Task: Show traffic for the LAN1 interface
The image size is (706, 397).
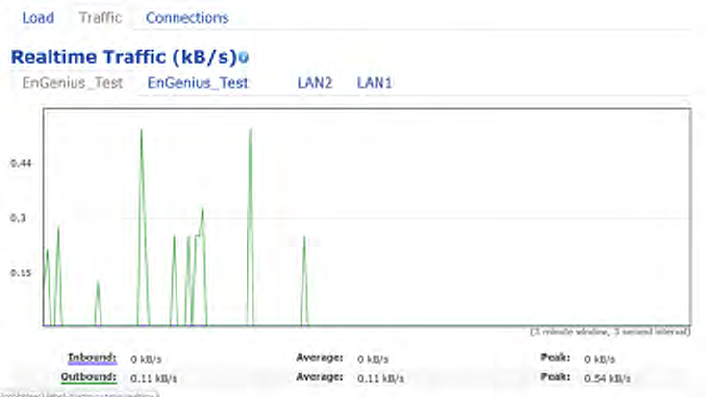Action: (x=374, y=83)
